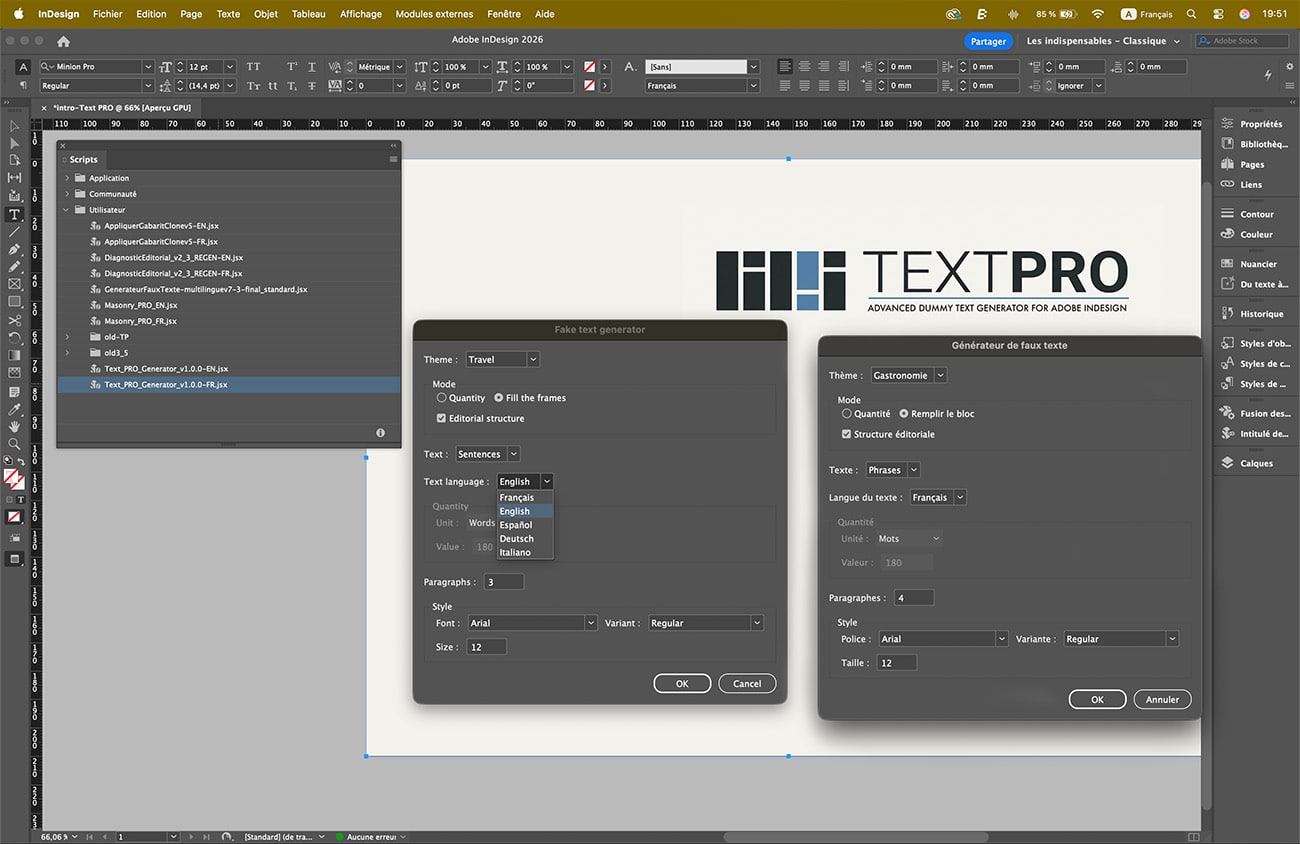Pick the Eyedropper tool
Image resolution: width=1300 pixels, height=844 pixels.
pyautogui.click(x=14, y=409)
